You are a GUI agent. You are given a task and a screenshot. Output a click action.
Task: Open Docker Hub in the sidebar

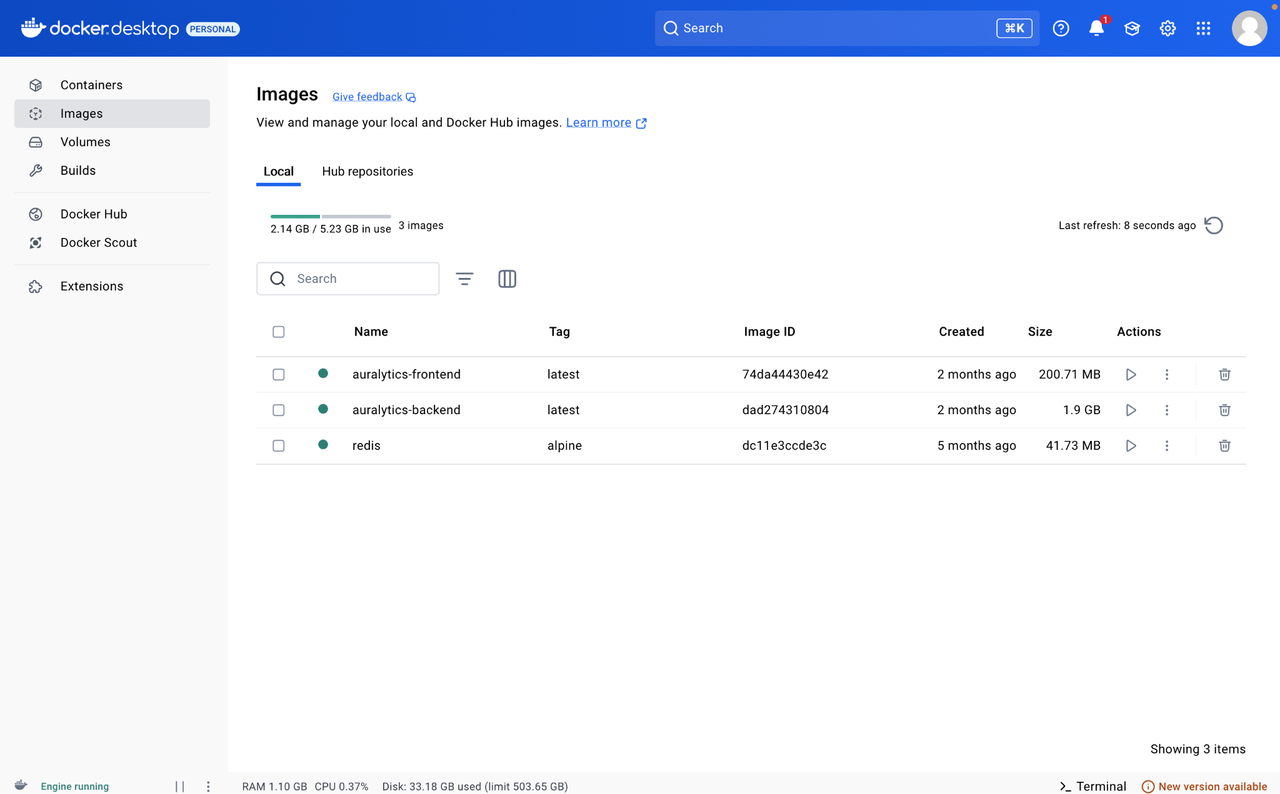[x=112, y=214]
